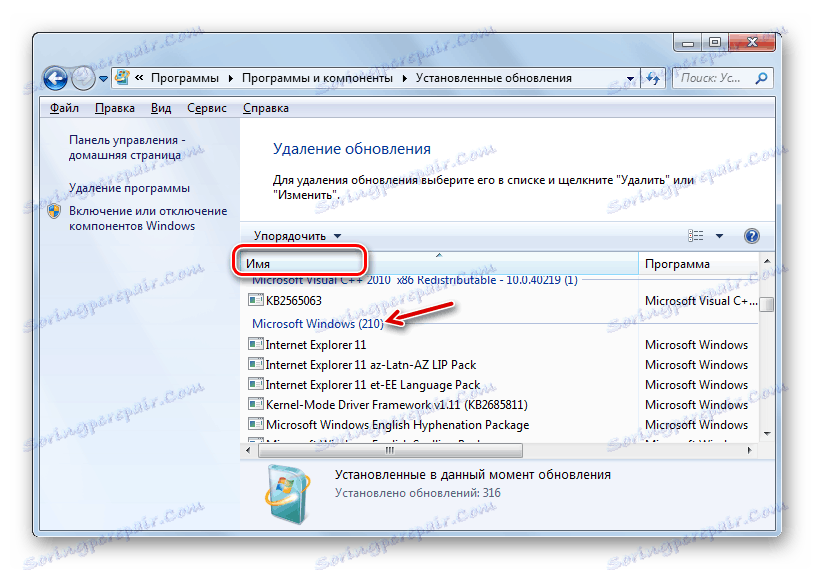Image resolution: width=815 pixels, height=570 pixels.
Task: Click the horizontal scrollbar thumb
Action: tap(390, 450)
